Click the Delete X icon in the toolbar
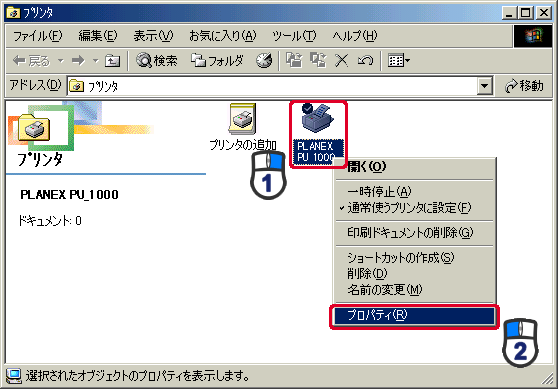 coord(342,61)
